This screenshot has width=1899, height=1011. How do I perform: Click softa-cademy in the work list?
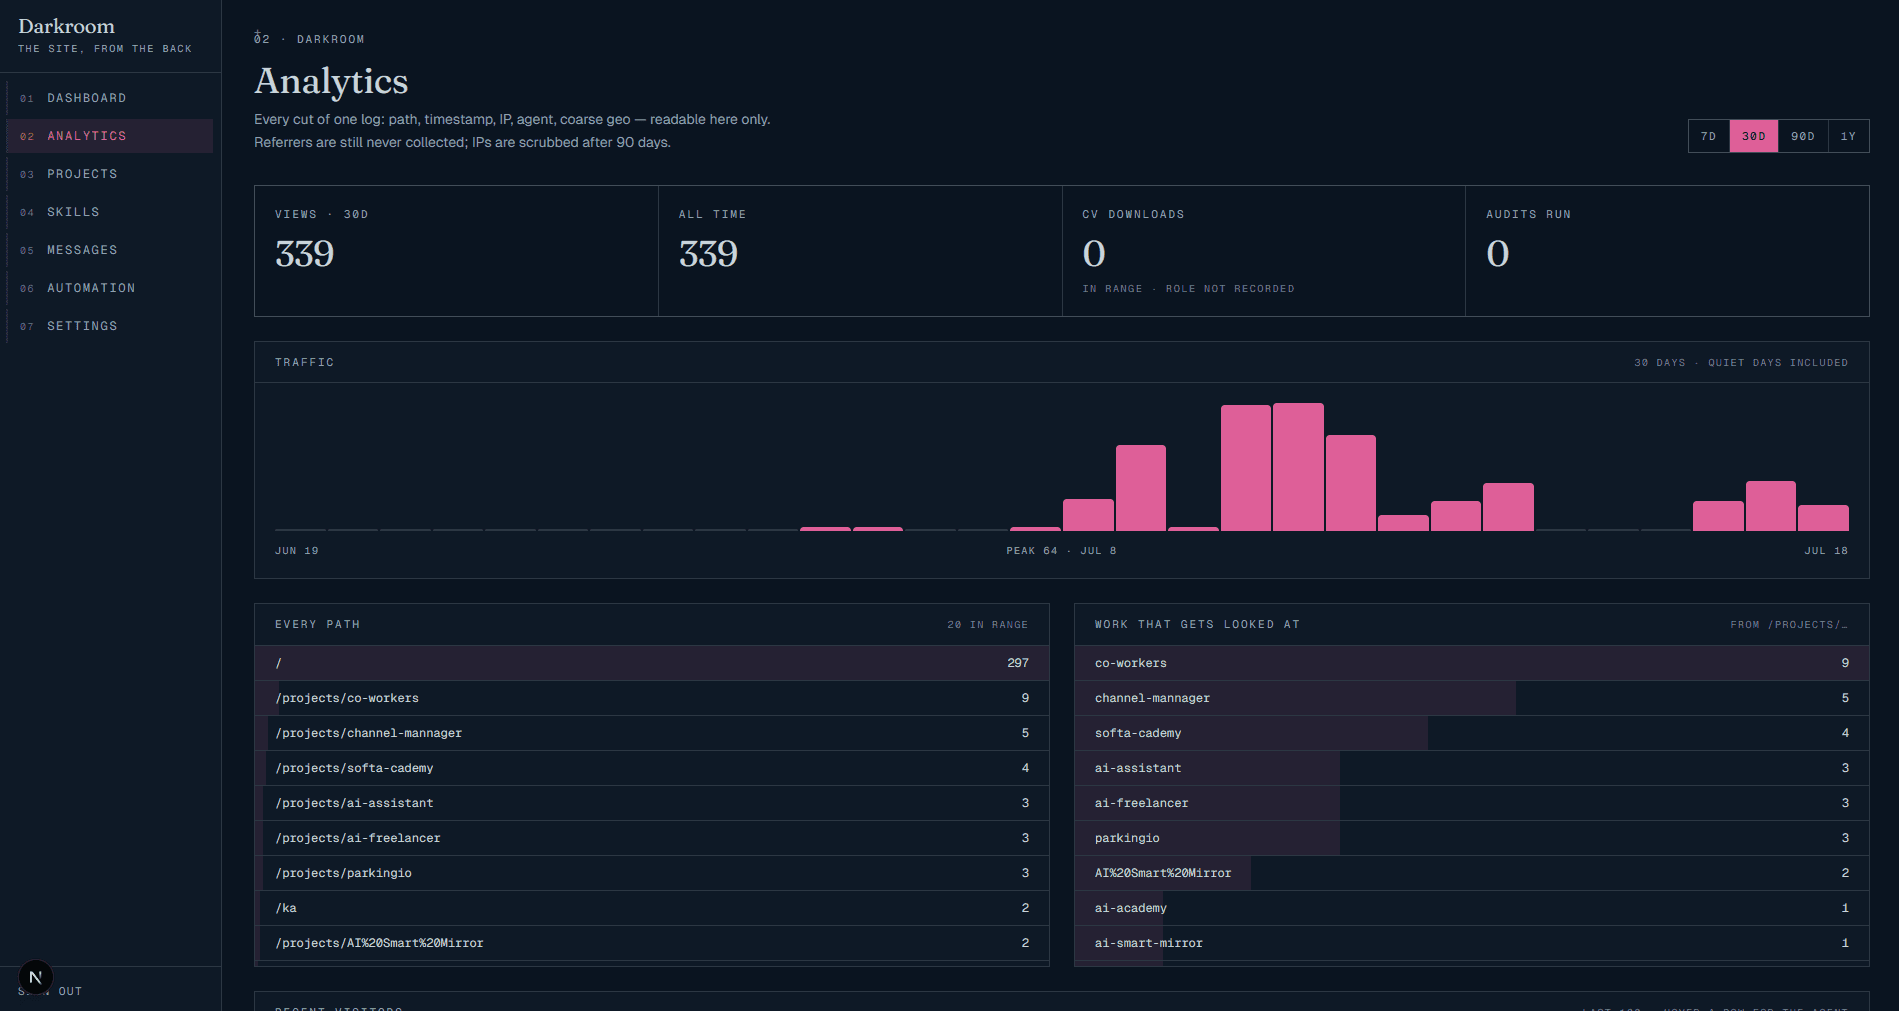coord(1472,733)
